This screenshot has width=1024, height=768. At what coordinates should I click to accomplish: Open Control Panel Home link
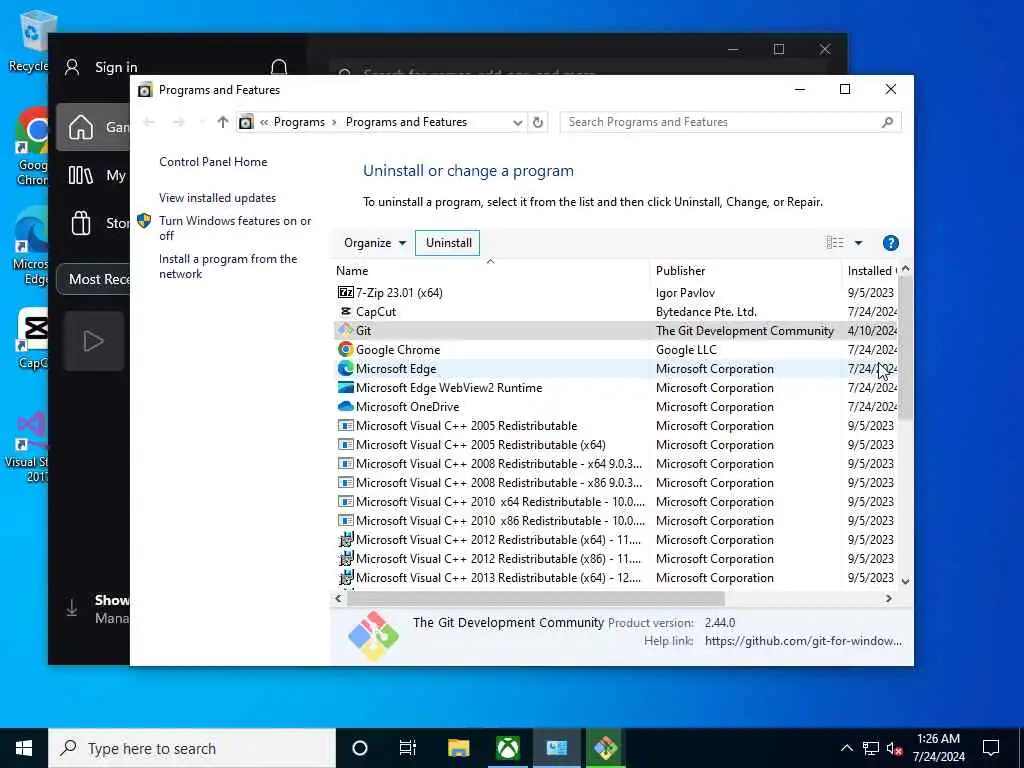(213, 162)
